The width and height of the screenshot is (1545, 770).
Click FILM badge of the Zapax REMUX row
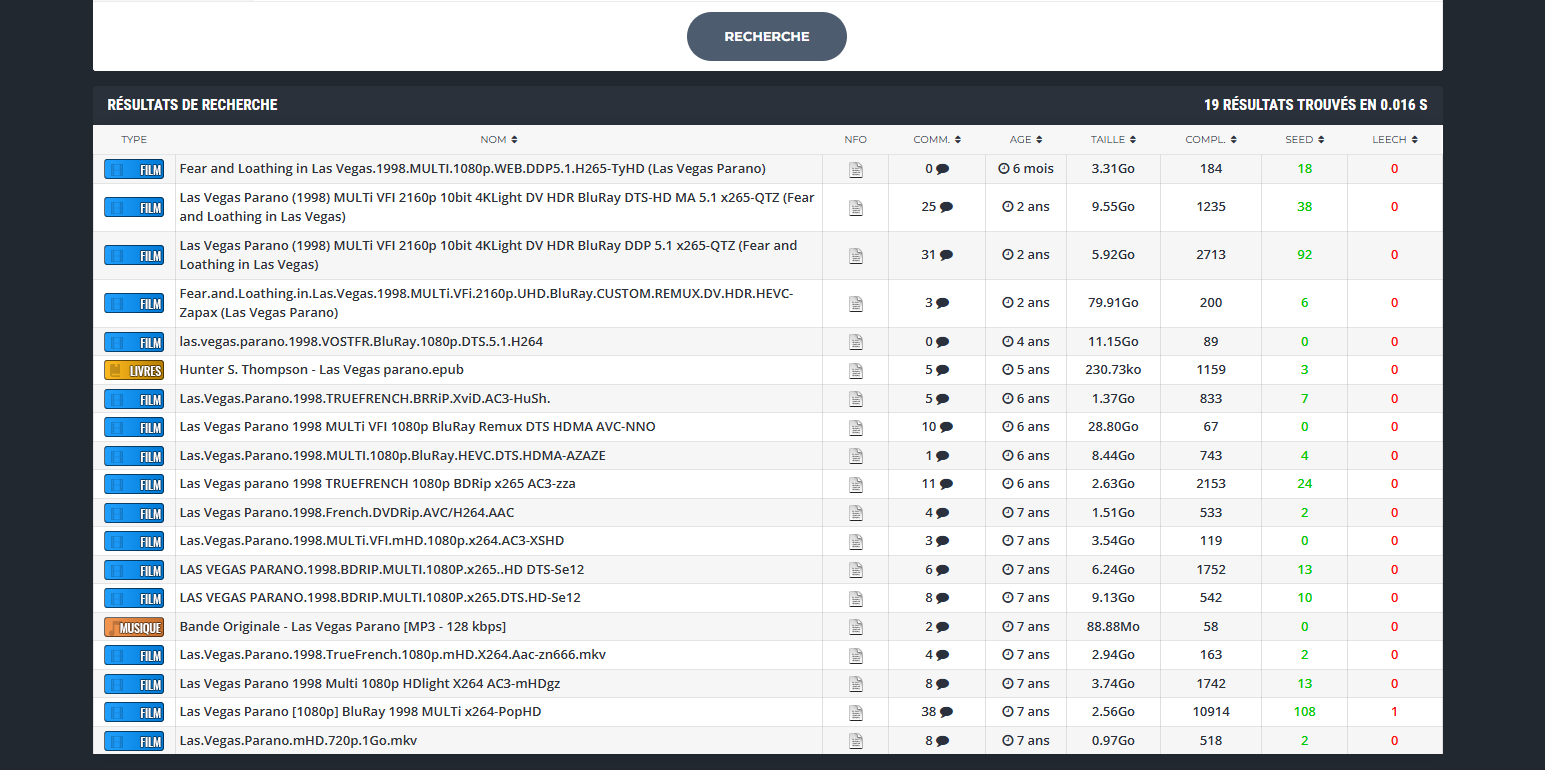pyautogui.click(x=134, y=303)
